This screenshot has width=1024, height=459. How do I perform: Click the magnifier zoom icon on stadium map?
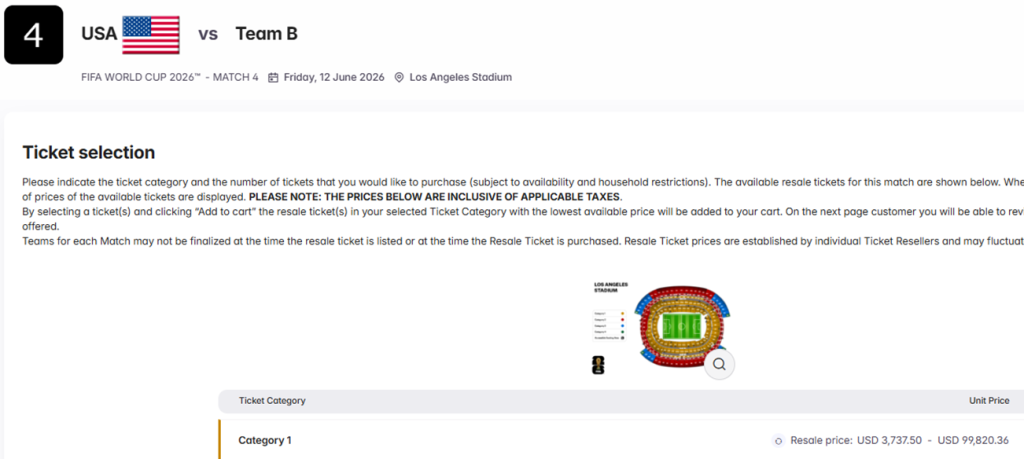click(719, 365)
